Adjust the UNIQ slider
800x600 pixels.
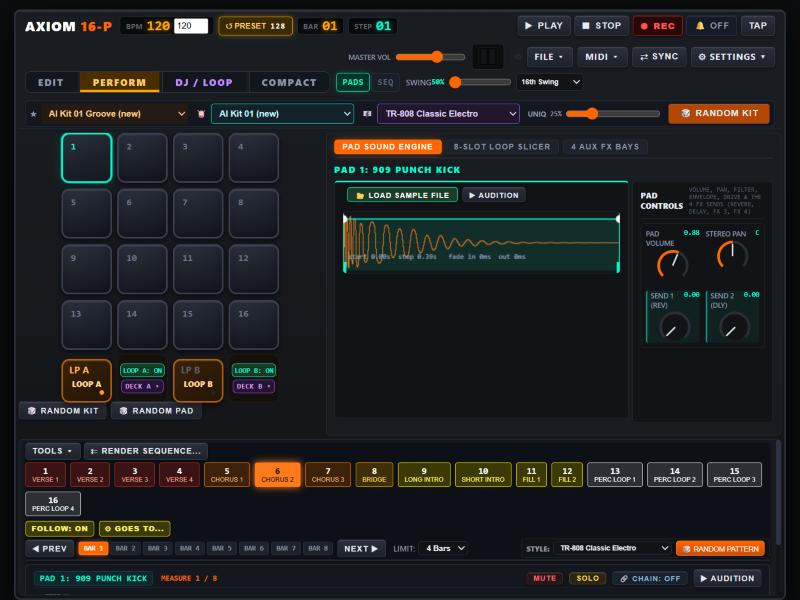[613, 114]
